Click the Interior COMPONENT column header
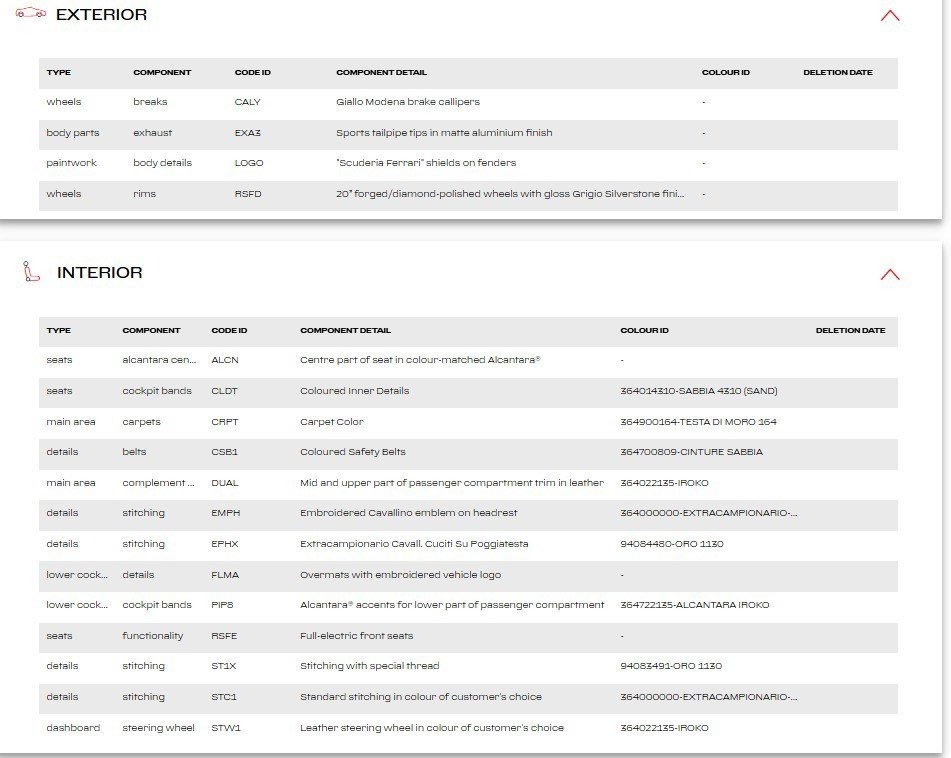Viewport: 951px width, 758px height. (x=151, y=330)
